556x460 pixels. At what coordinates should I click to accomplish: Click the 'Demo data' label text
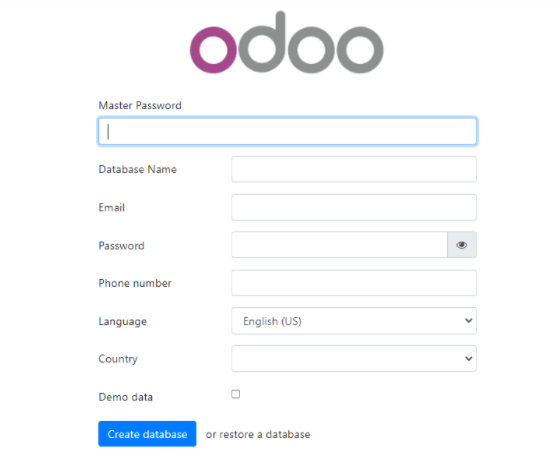pos(126,397)
